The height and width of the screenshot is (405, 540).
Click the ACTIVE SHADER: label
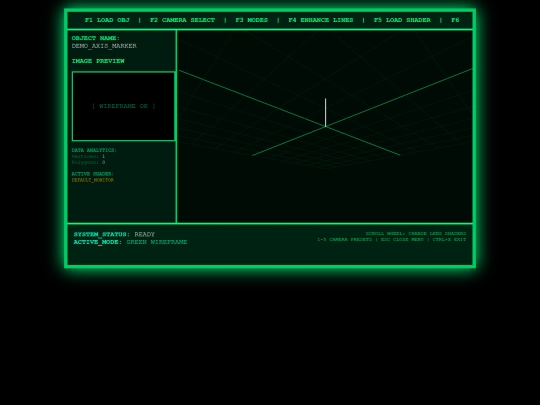(x=92, y=174)
